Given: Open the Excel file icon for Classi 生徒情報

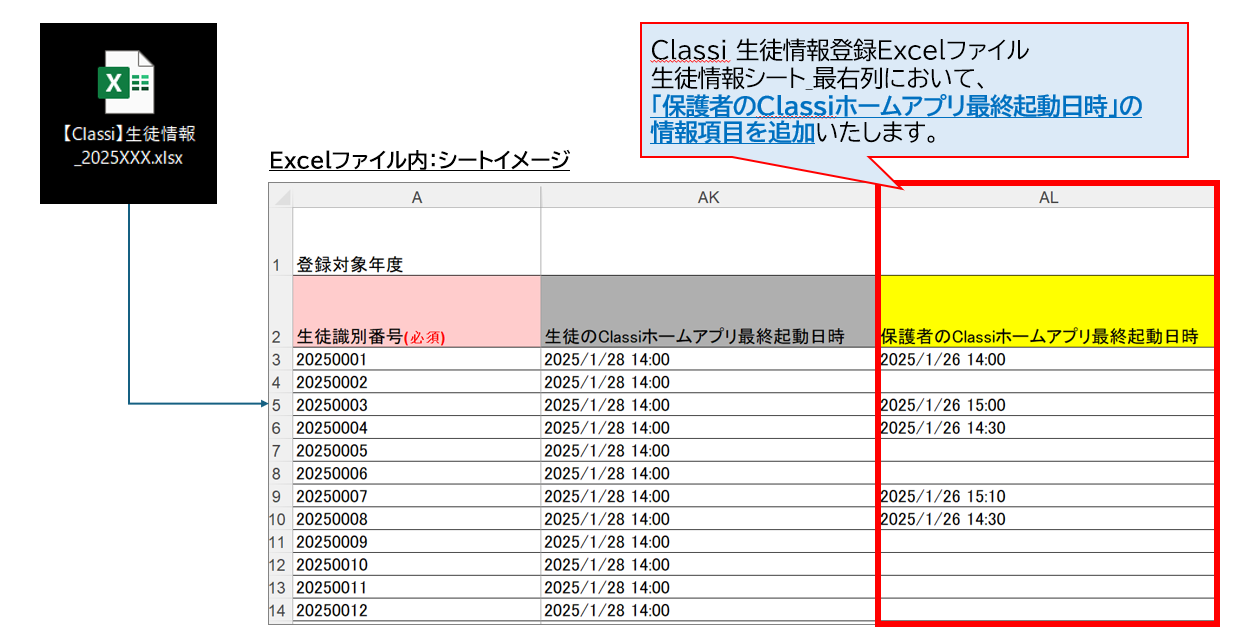Looking at the screenshot, I should (x=125, y=81).
